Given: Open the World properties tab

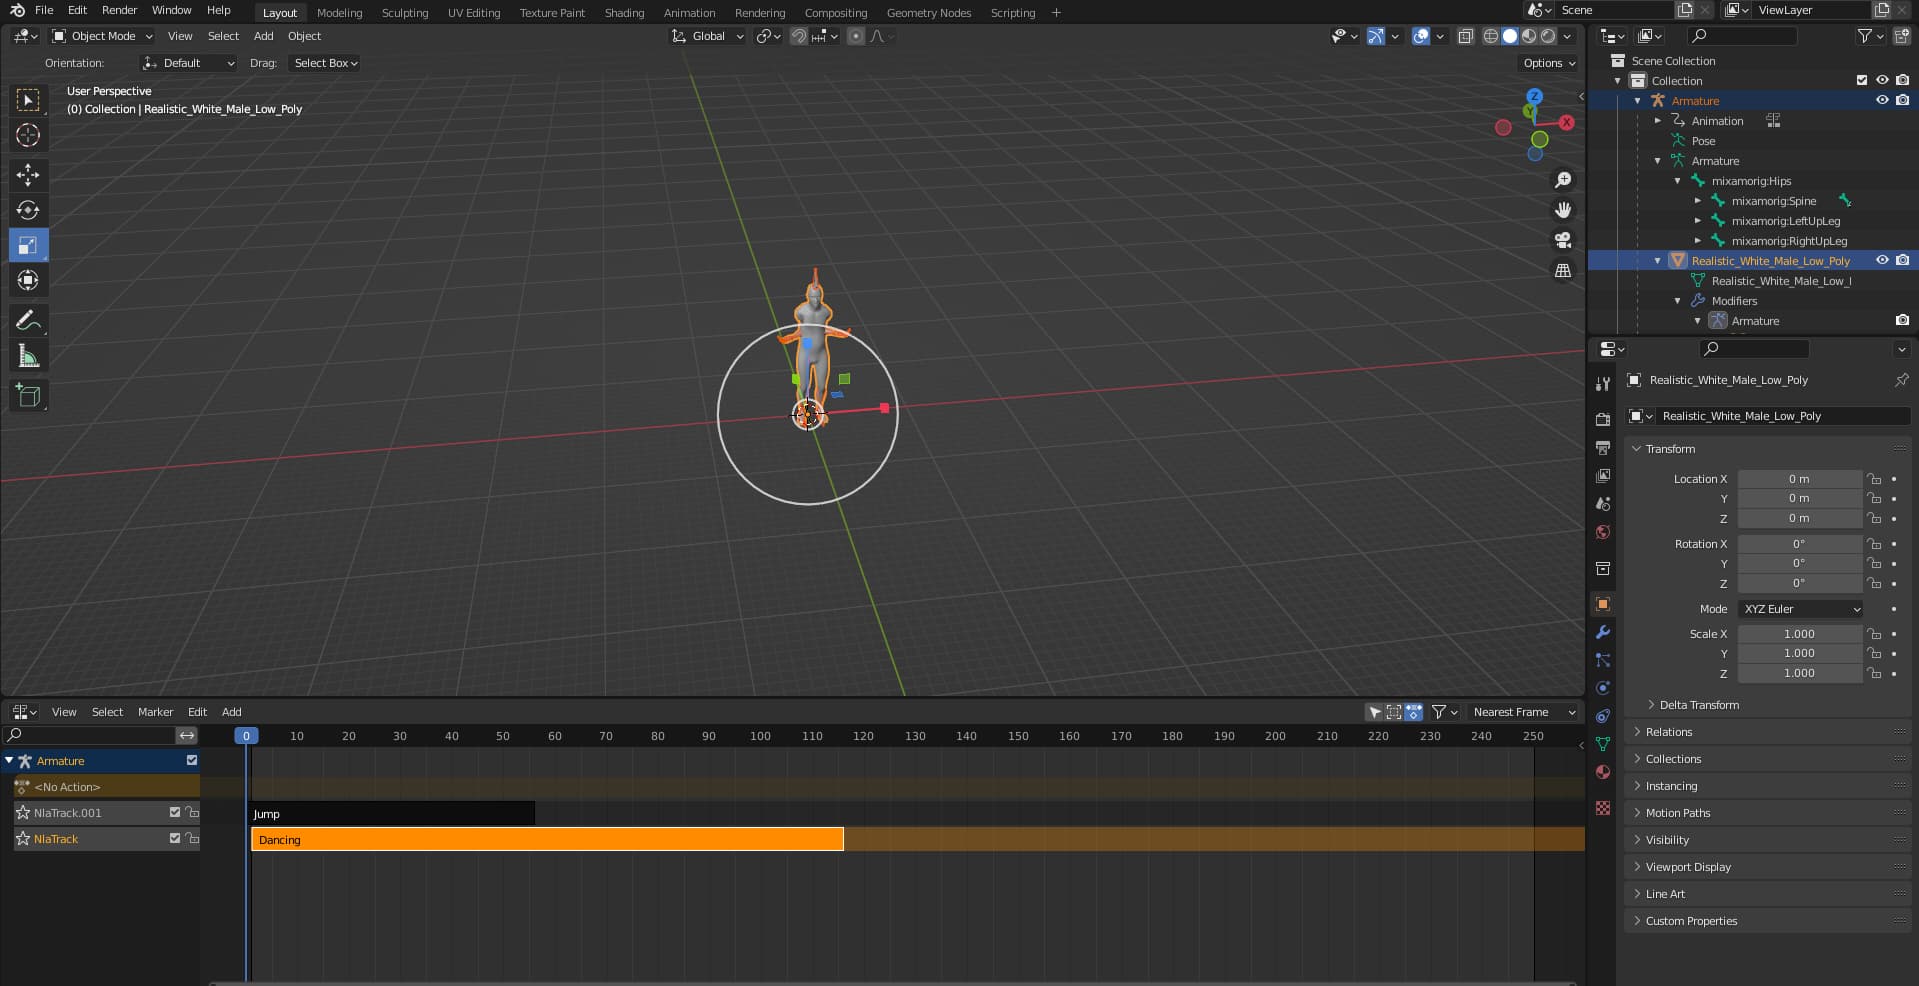Looking at the screenshot, I should (1603, 532).
